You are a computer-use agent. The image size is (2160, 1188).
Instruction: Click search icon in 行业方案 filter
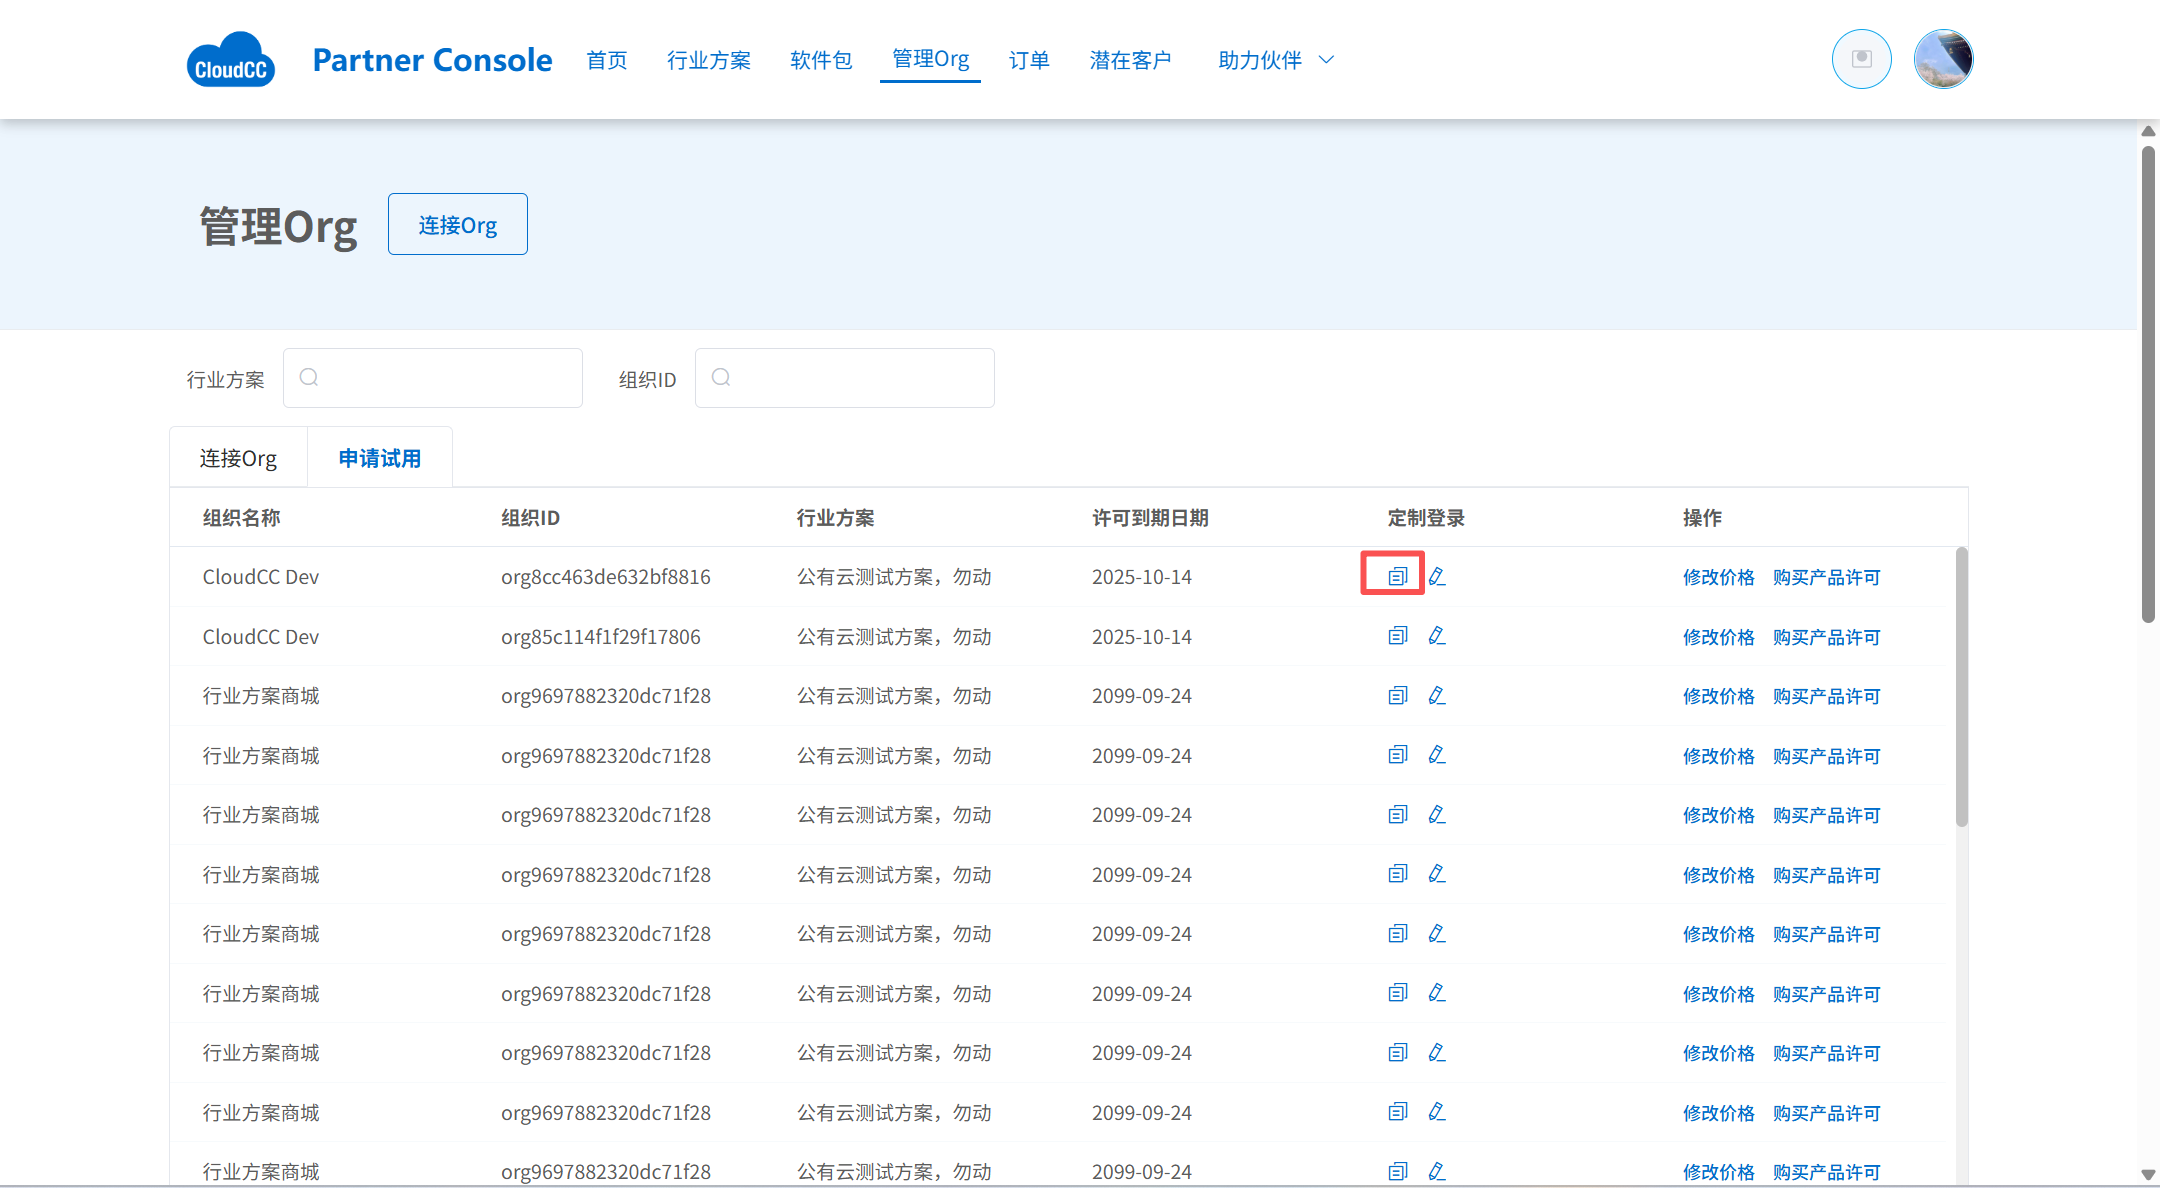309,377
